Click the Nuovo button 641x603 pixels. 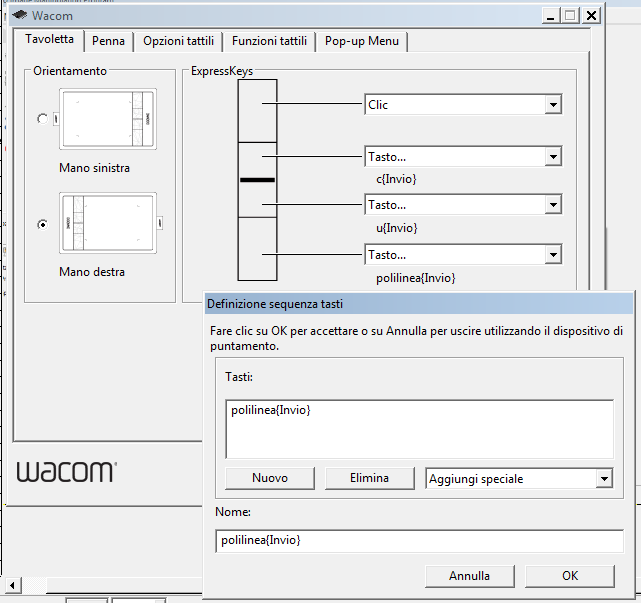270,478
